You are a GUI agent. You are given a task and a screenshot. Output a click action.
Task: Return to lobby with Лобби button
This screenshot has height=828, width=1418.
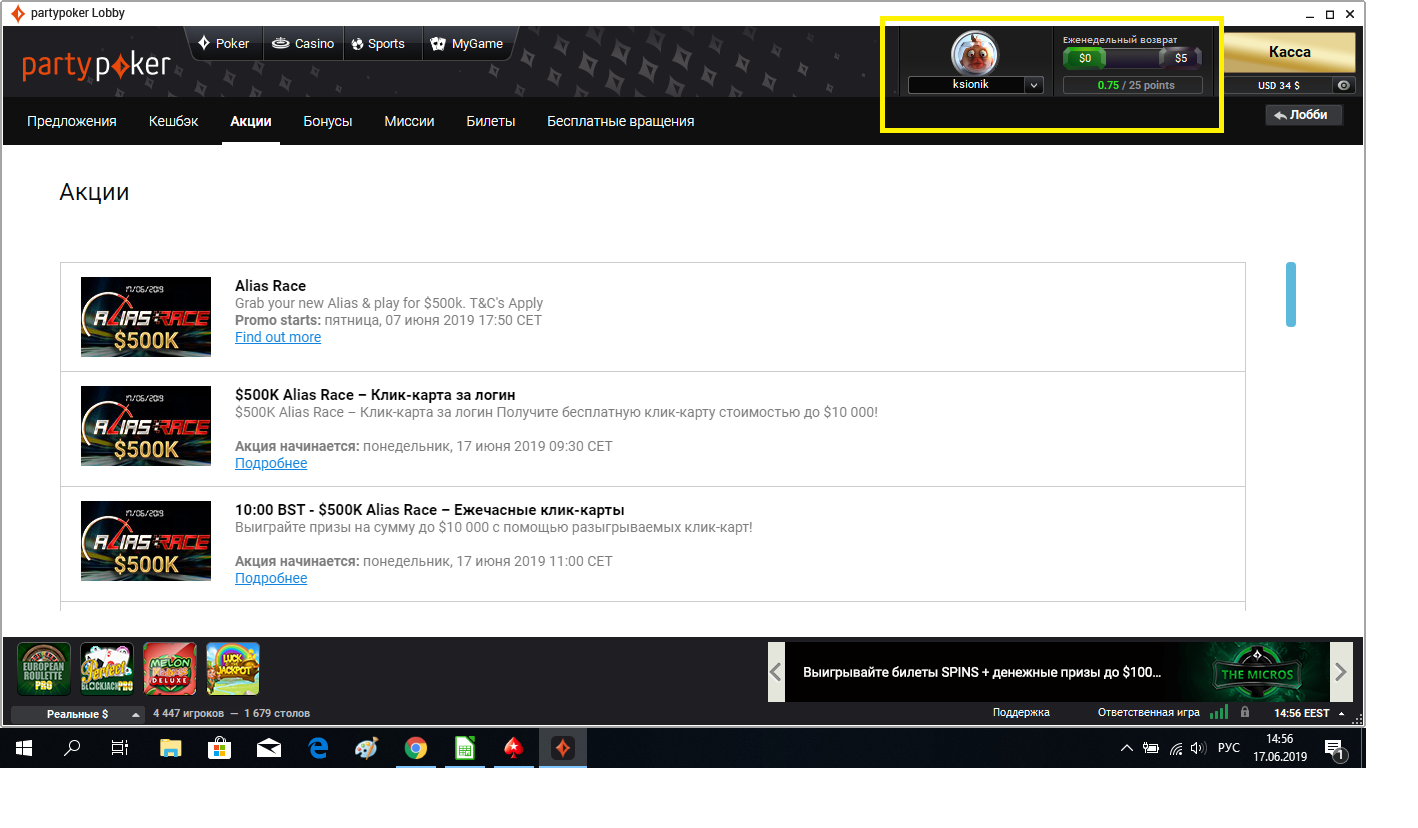[1304, 115]
